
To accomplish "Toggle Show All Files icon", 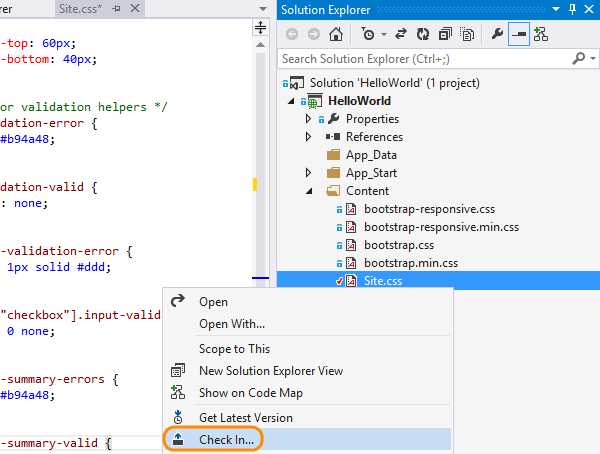I will [467, 34].
